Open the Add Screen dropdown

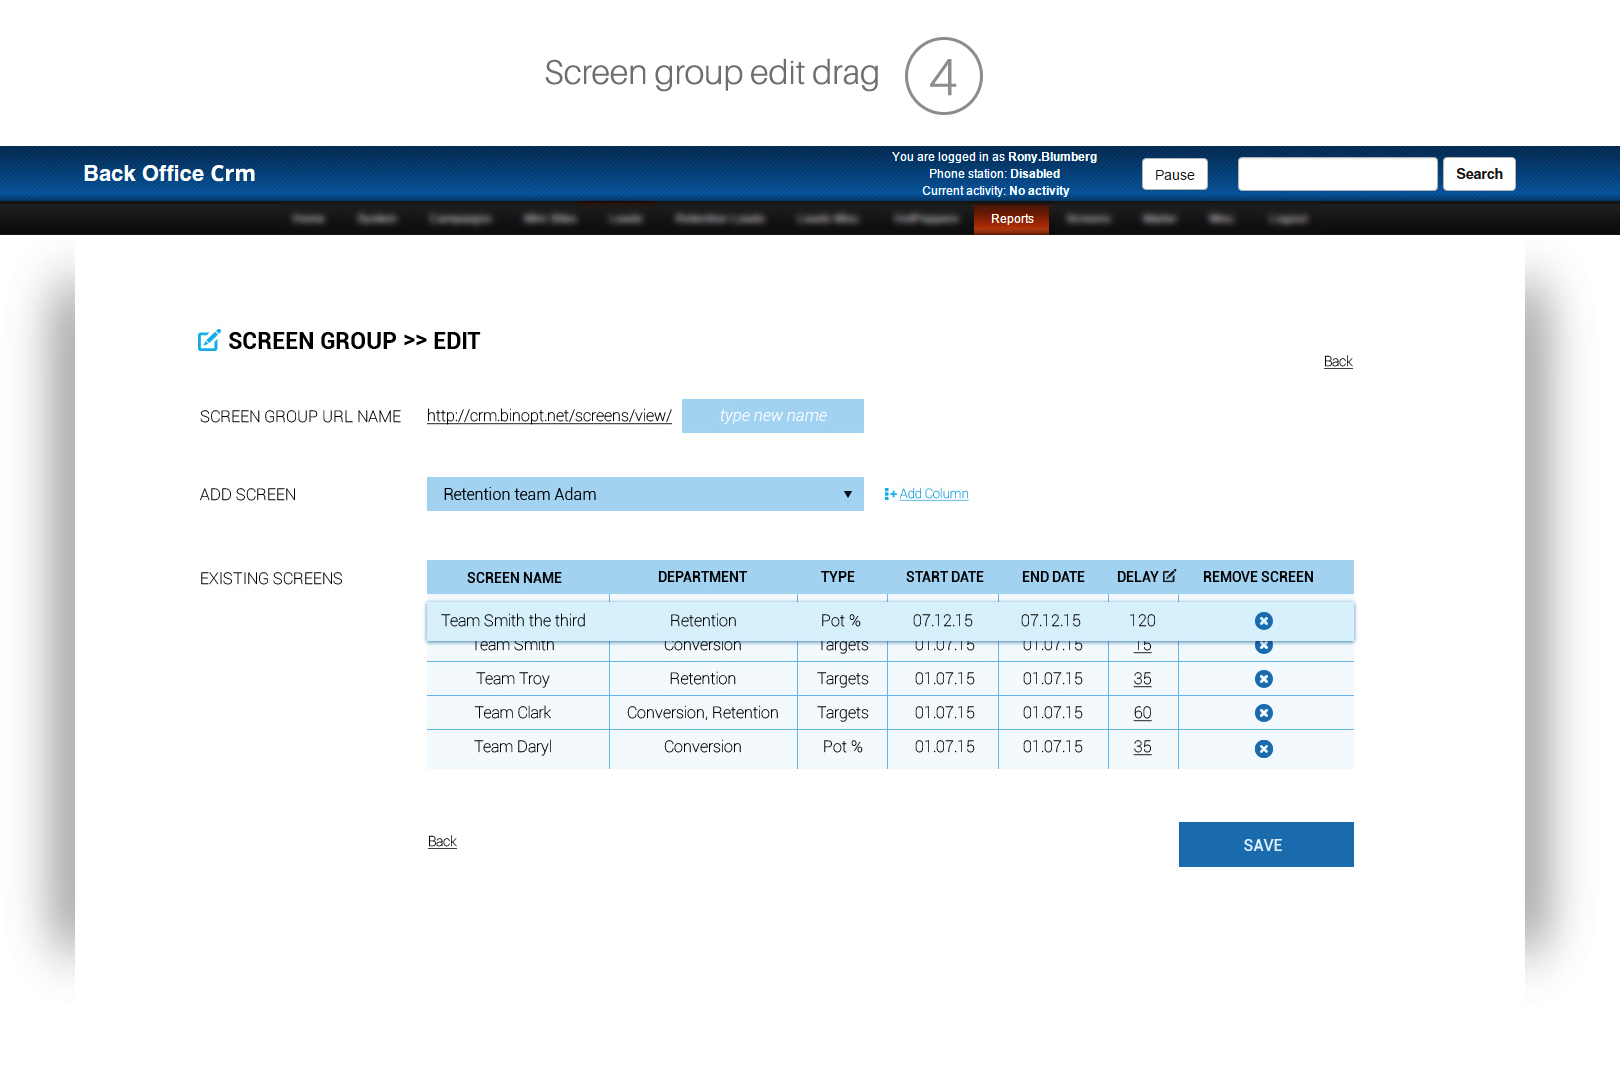(x=645, y=494)
